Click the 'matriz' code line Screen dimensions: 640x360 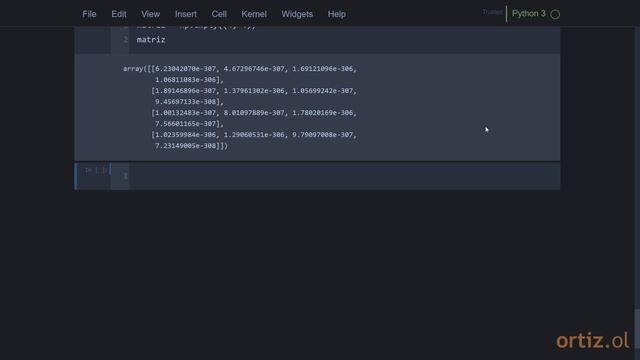point(151,40)
